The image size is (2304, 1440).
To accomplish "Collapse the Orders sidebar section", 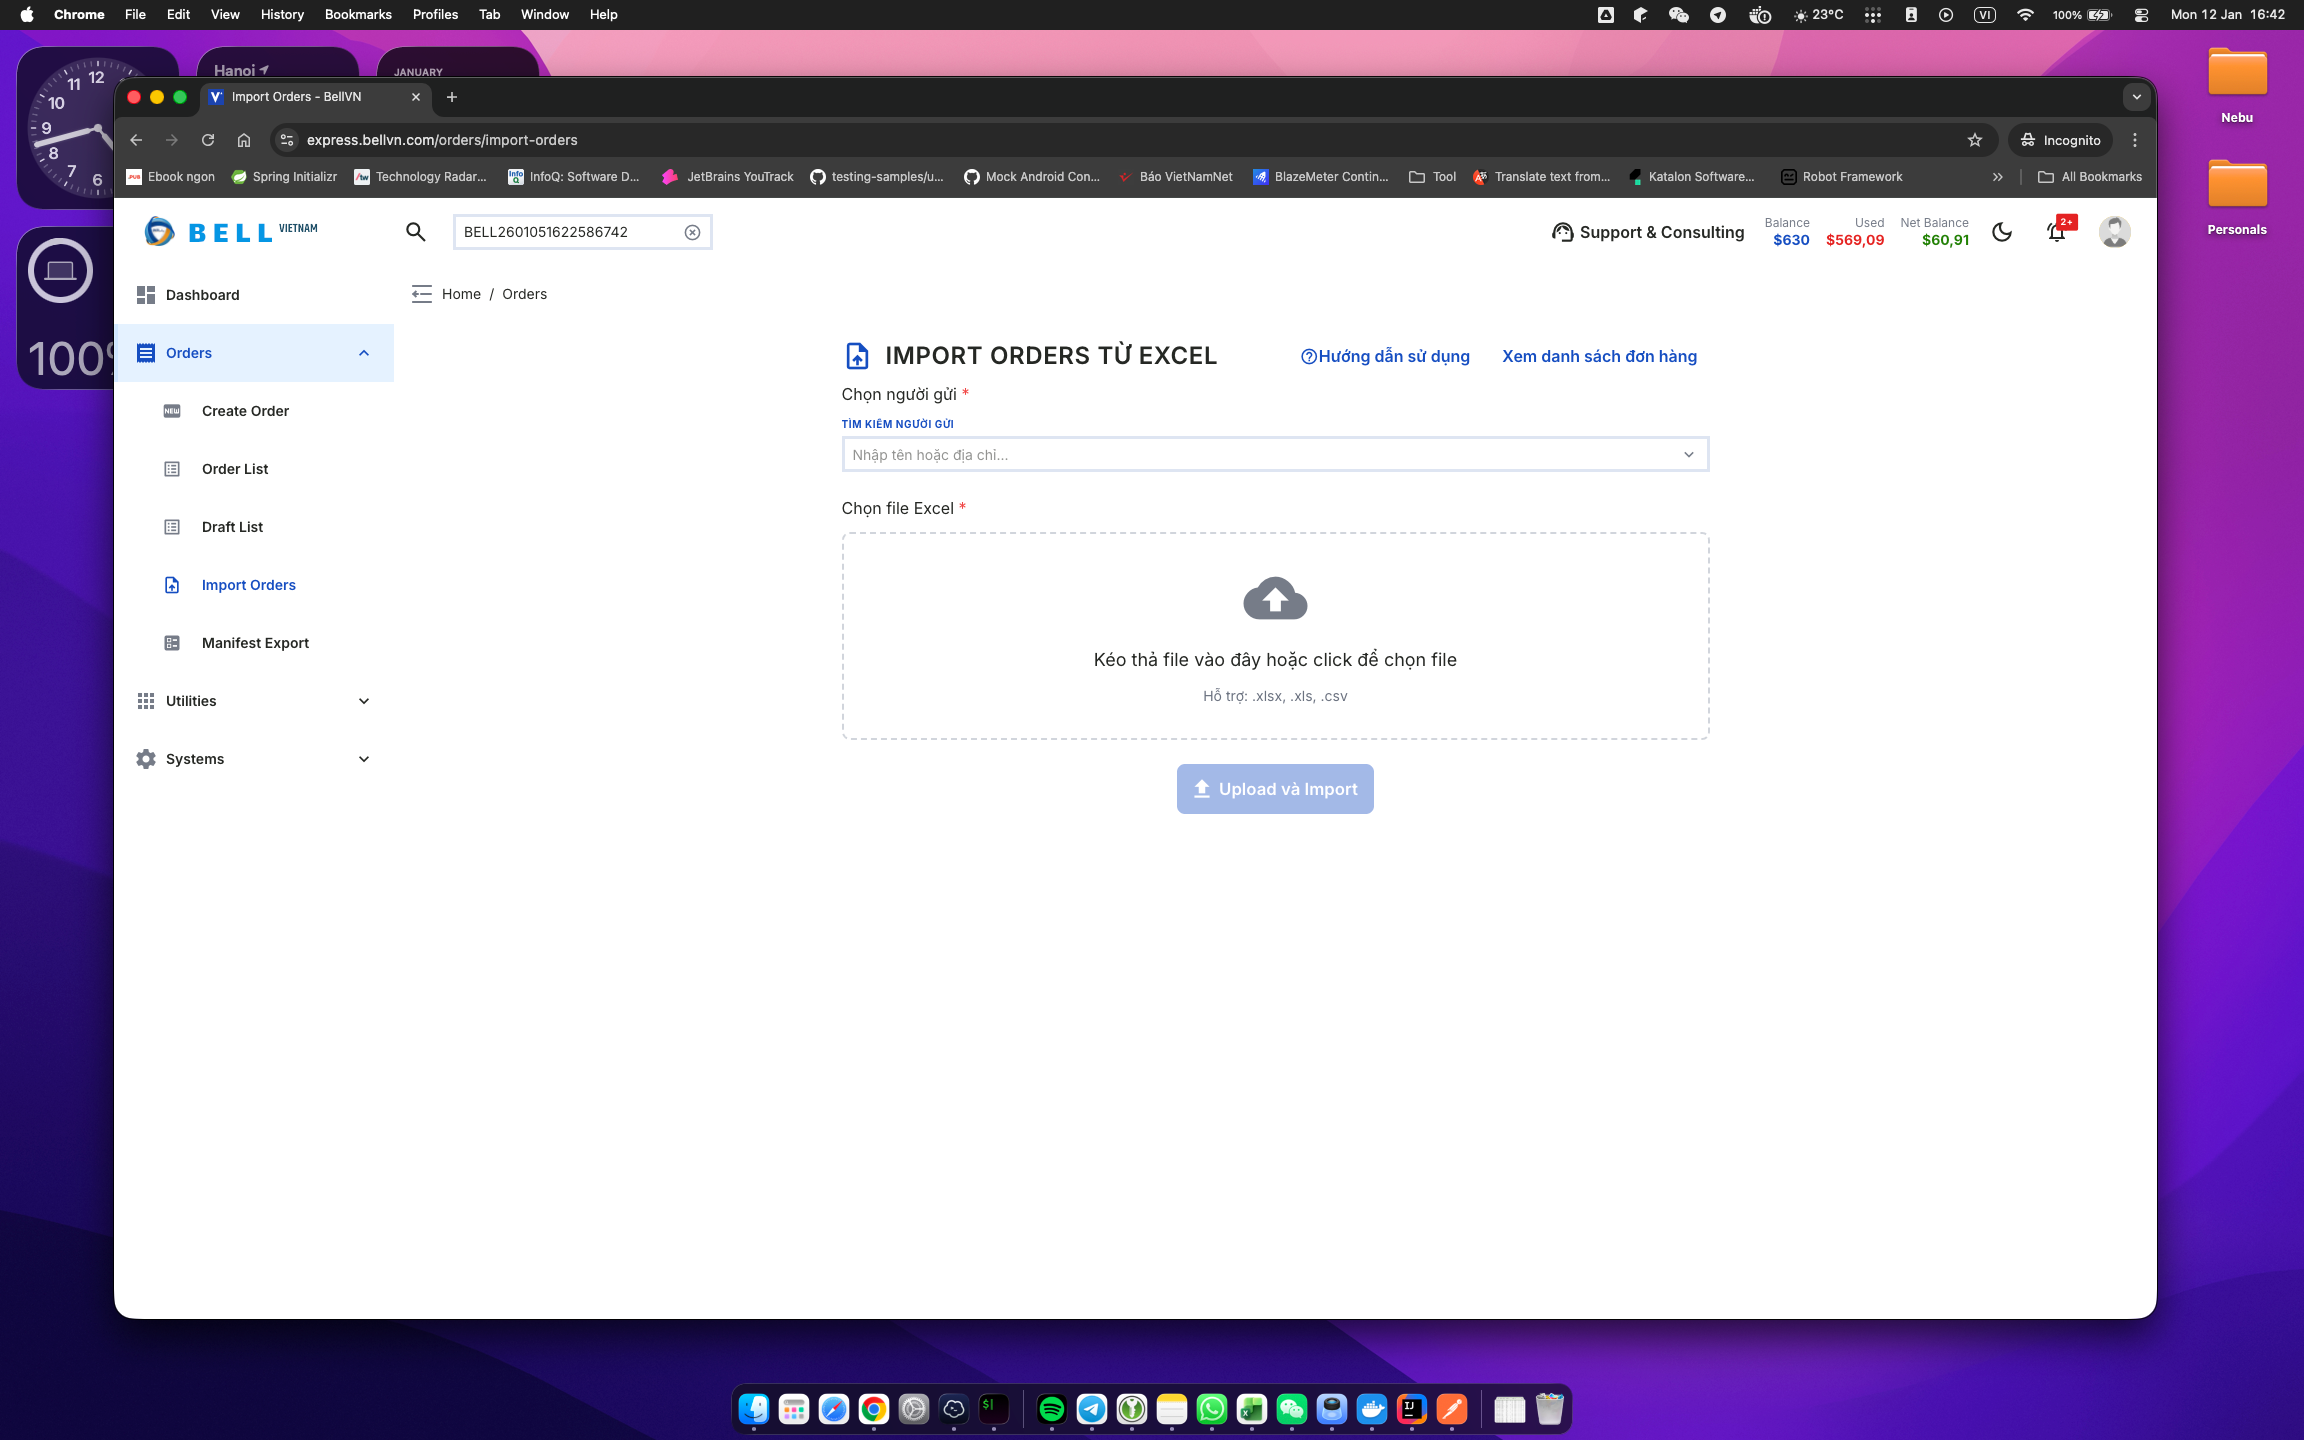I will tap(364, 353).
